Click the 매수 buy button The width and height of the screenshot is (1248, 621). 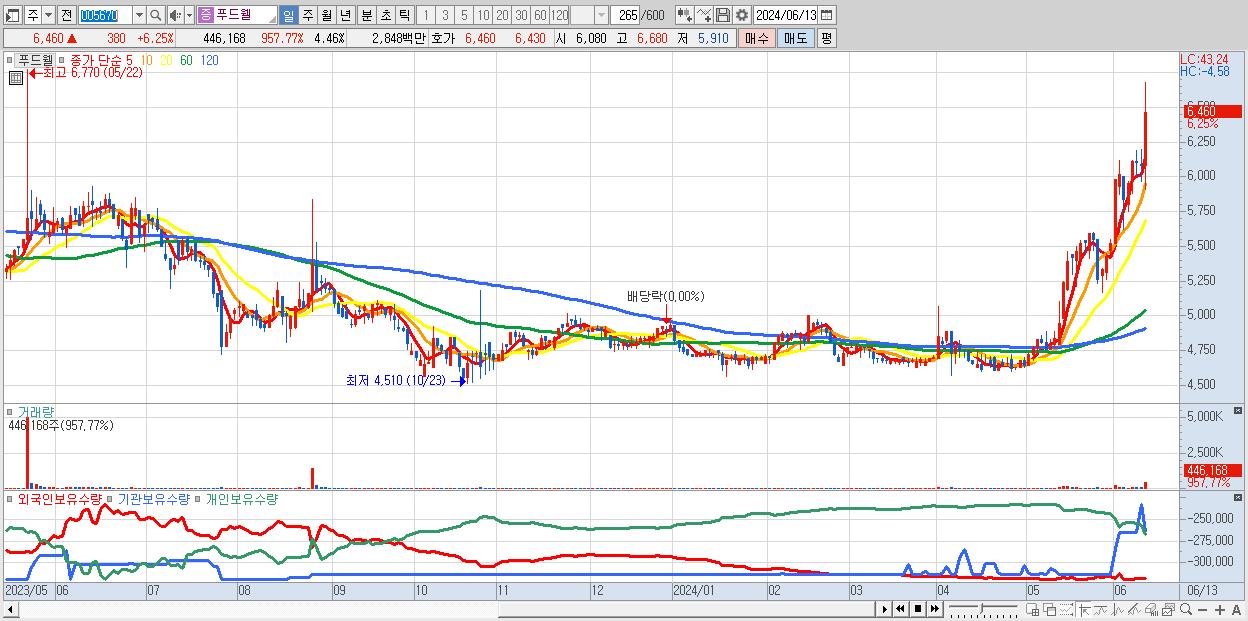(757, 38)
